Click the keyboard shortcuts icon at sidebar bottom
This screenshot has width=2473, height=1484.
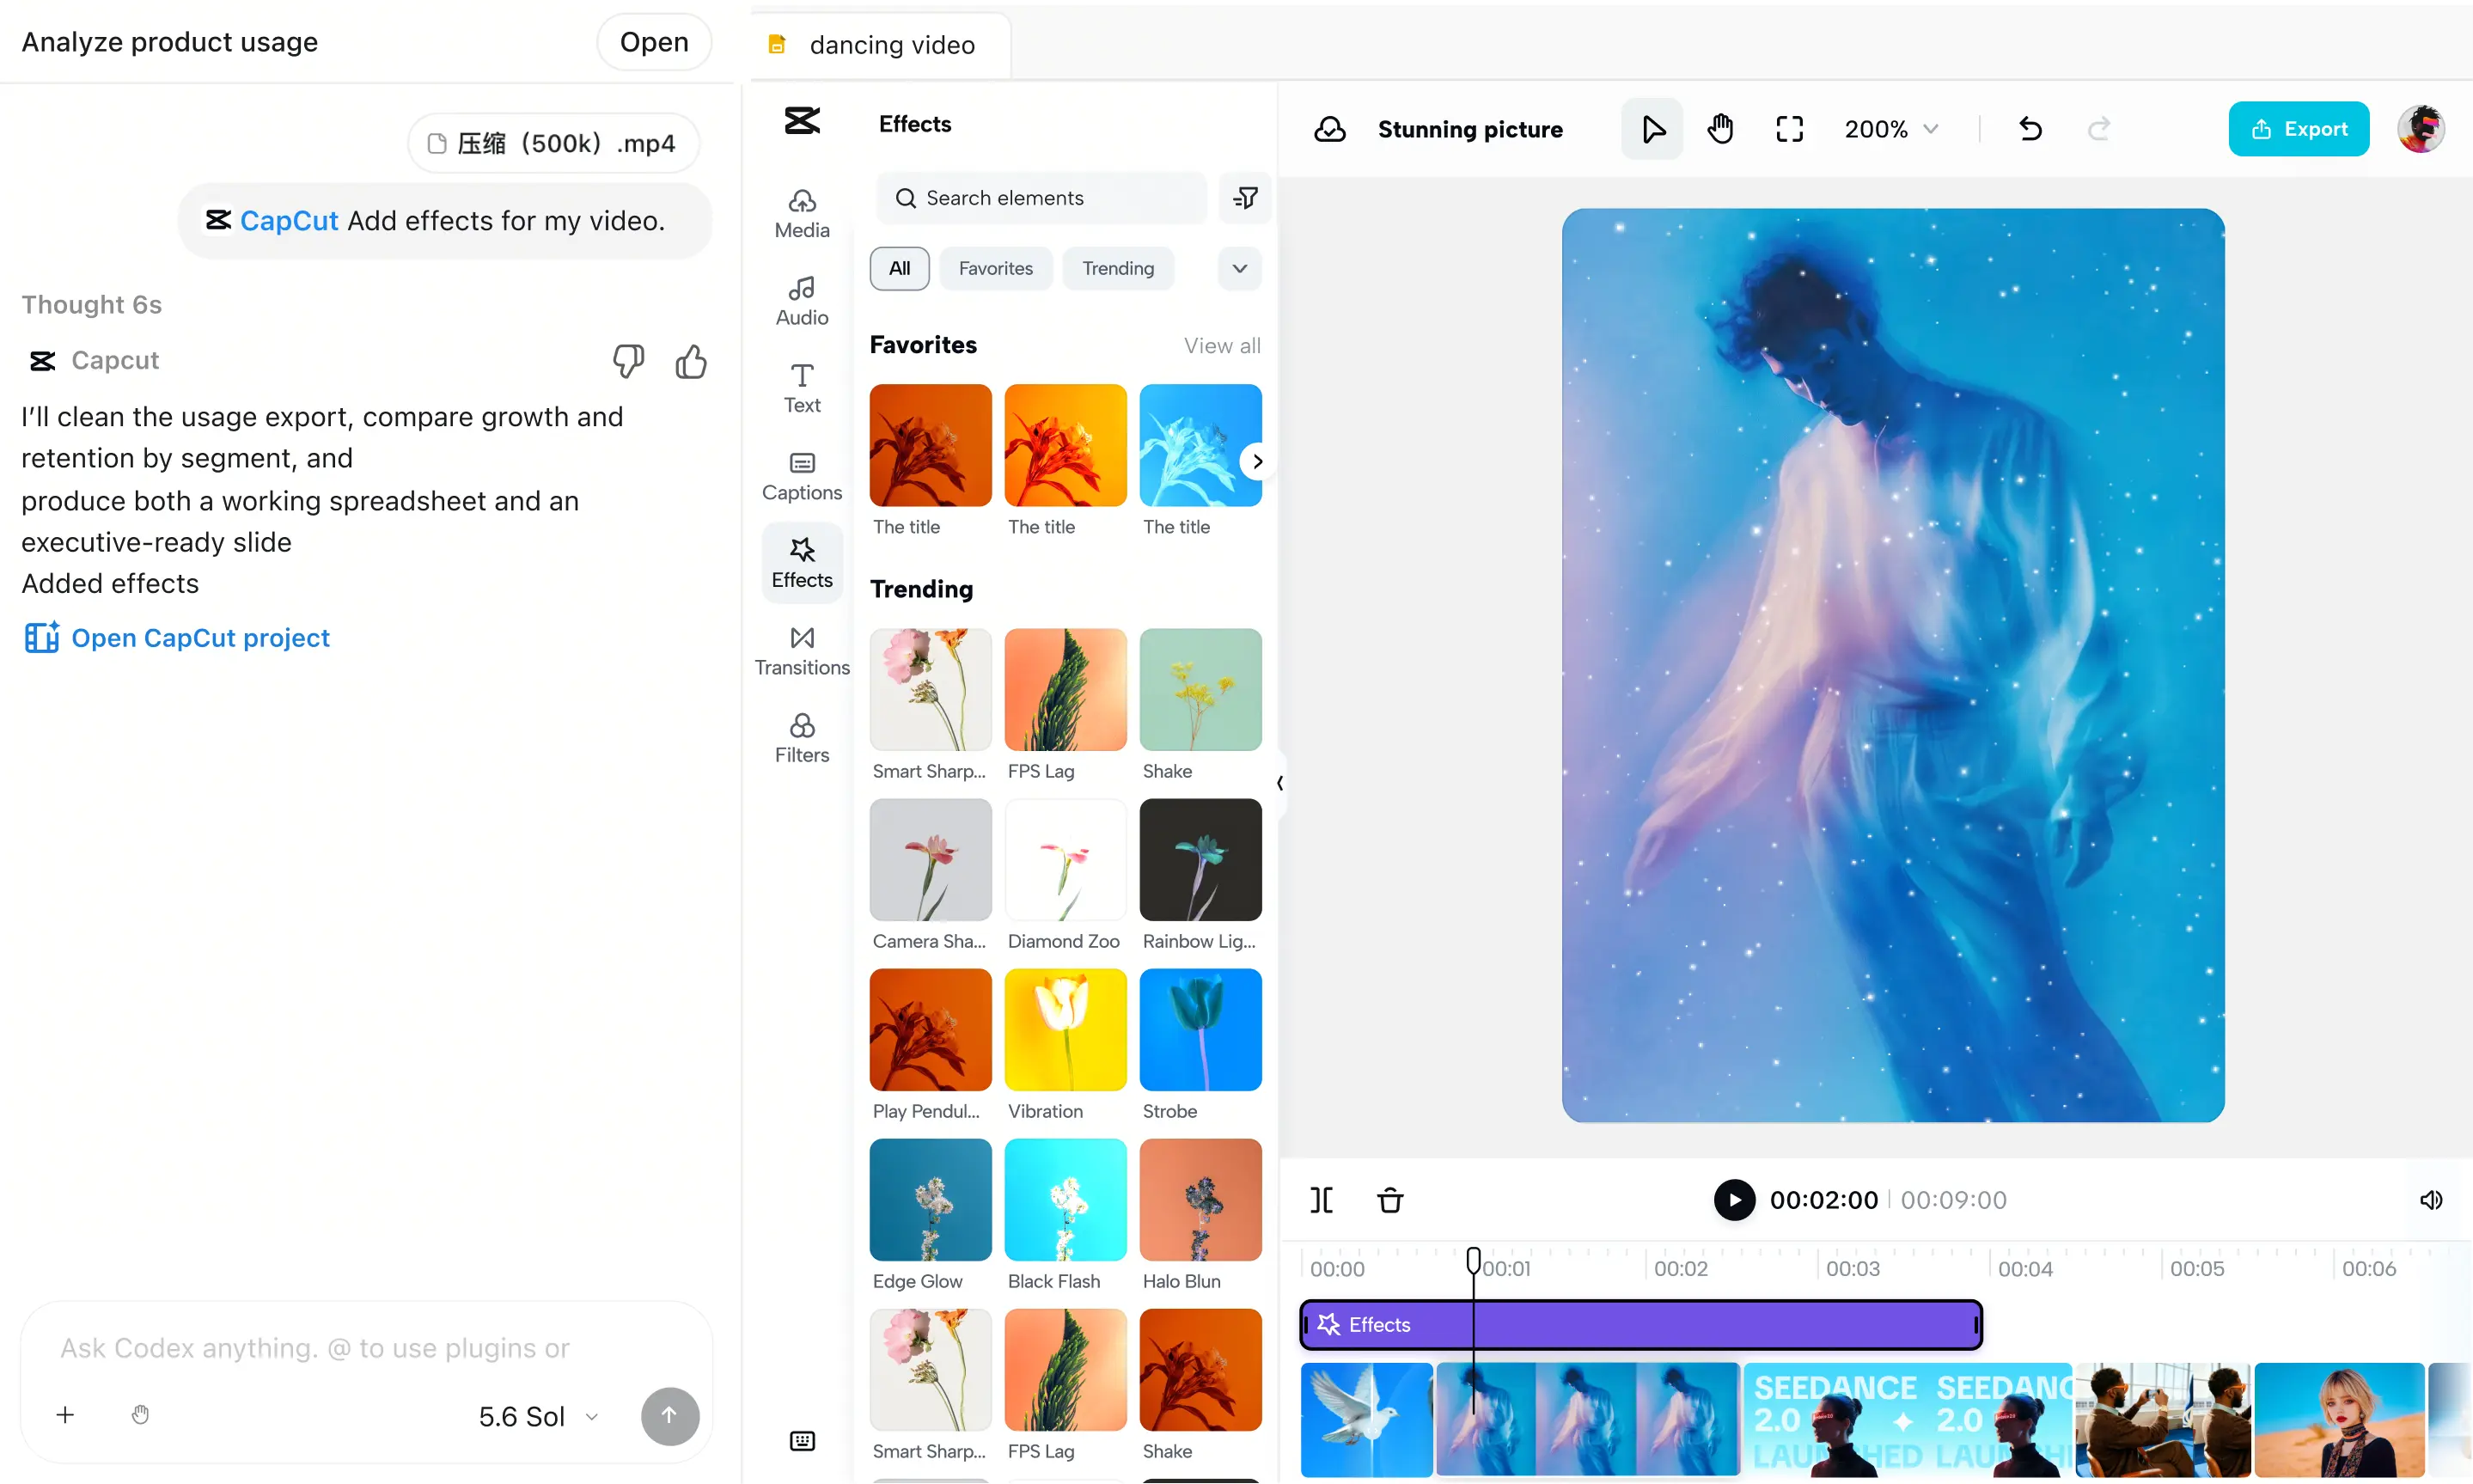[x=802, y=1440]
